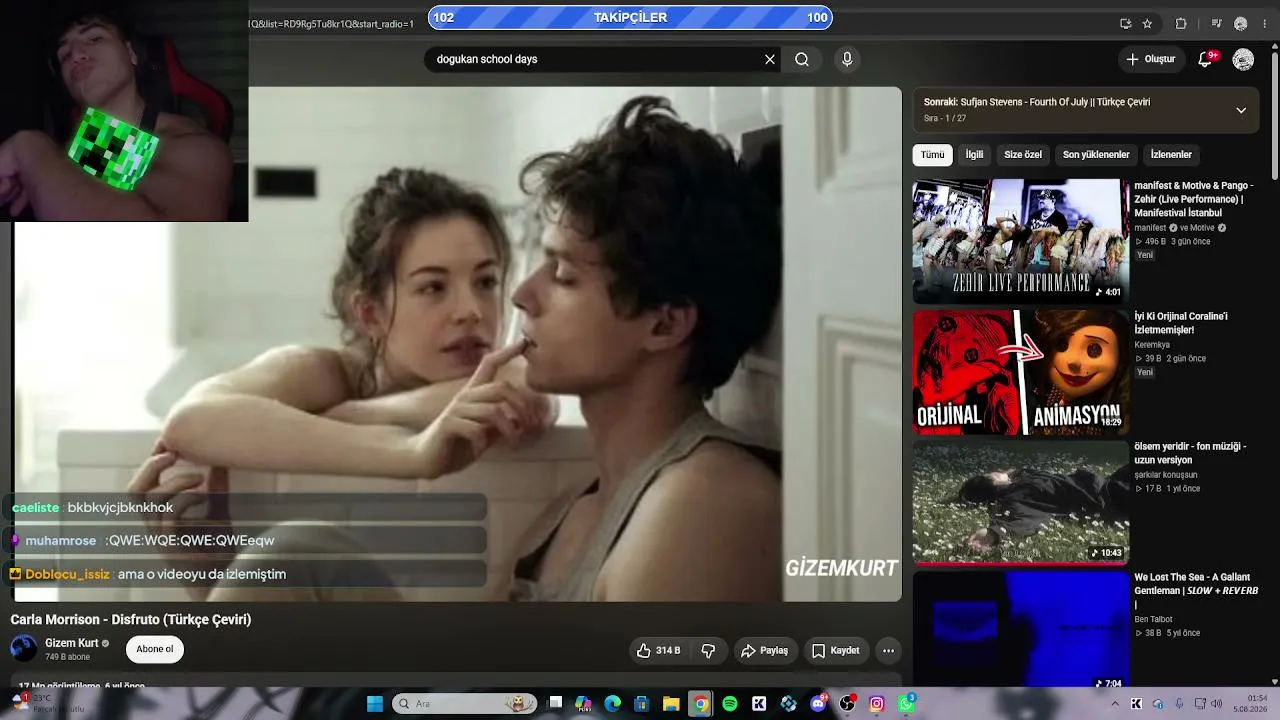1280x720 pixels.
Task: Dislike the Carla Morrison video
Action: (x=708, y=651)
